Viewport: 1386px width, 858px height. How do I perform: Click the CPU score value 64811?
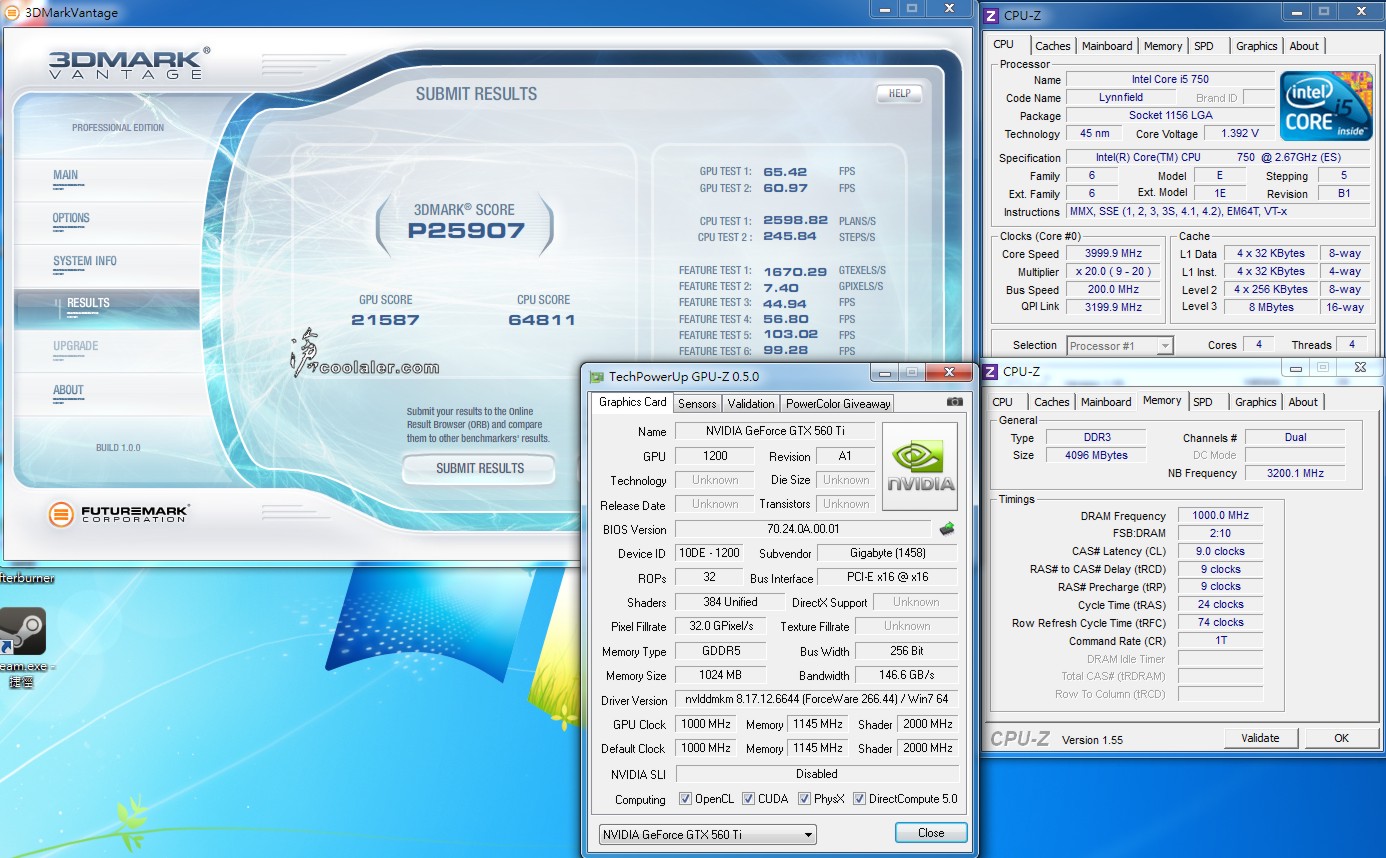[542, 320]
